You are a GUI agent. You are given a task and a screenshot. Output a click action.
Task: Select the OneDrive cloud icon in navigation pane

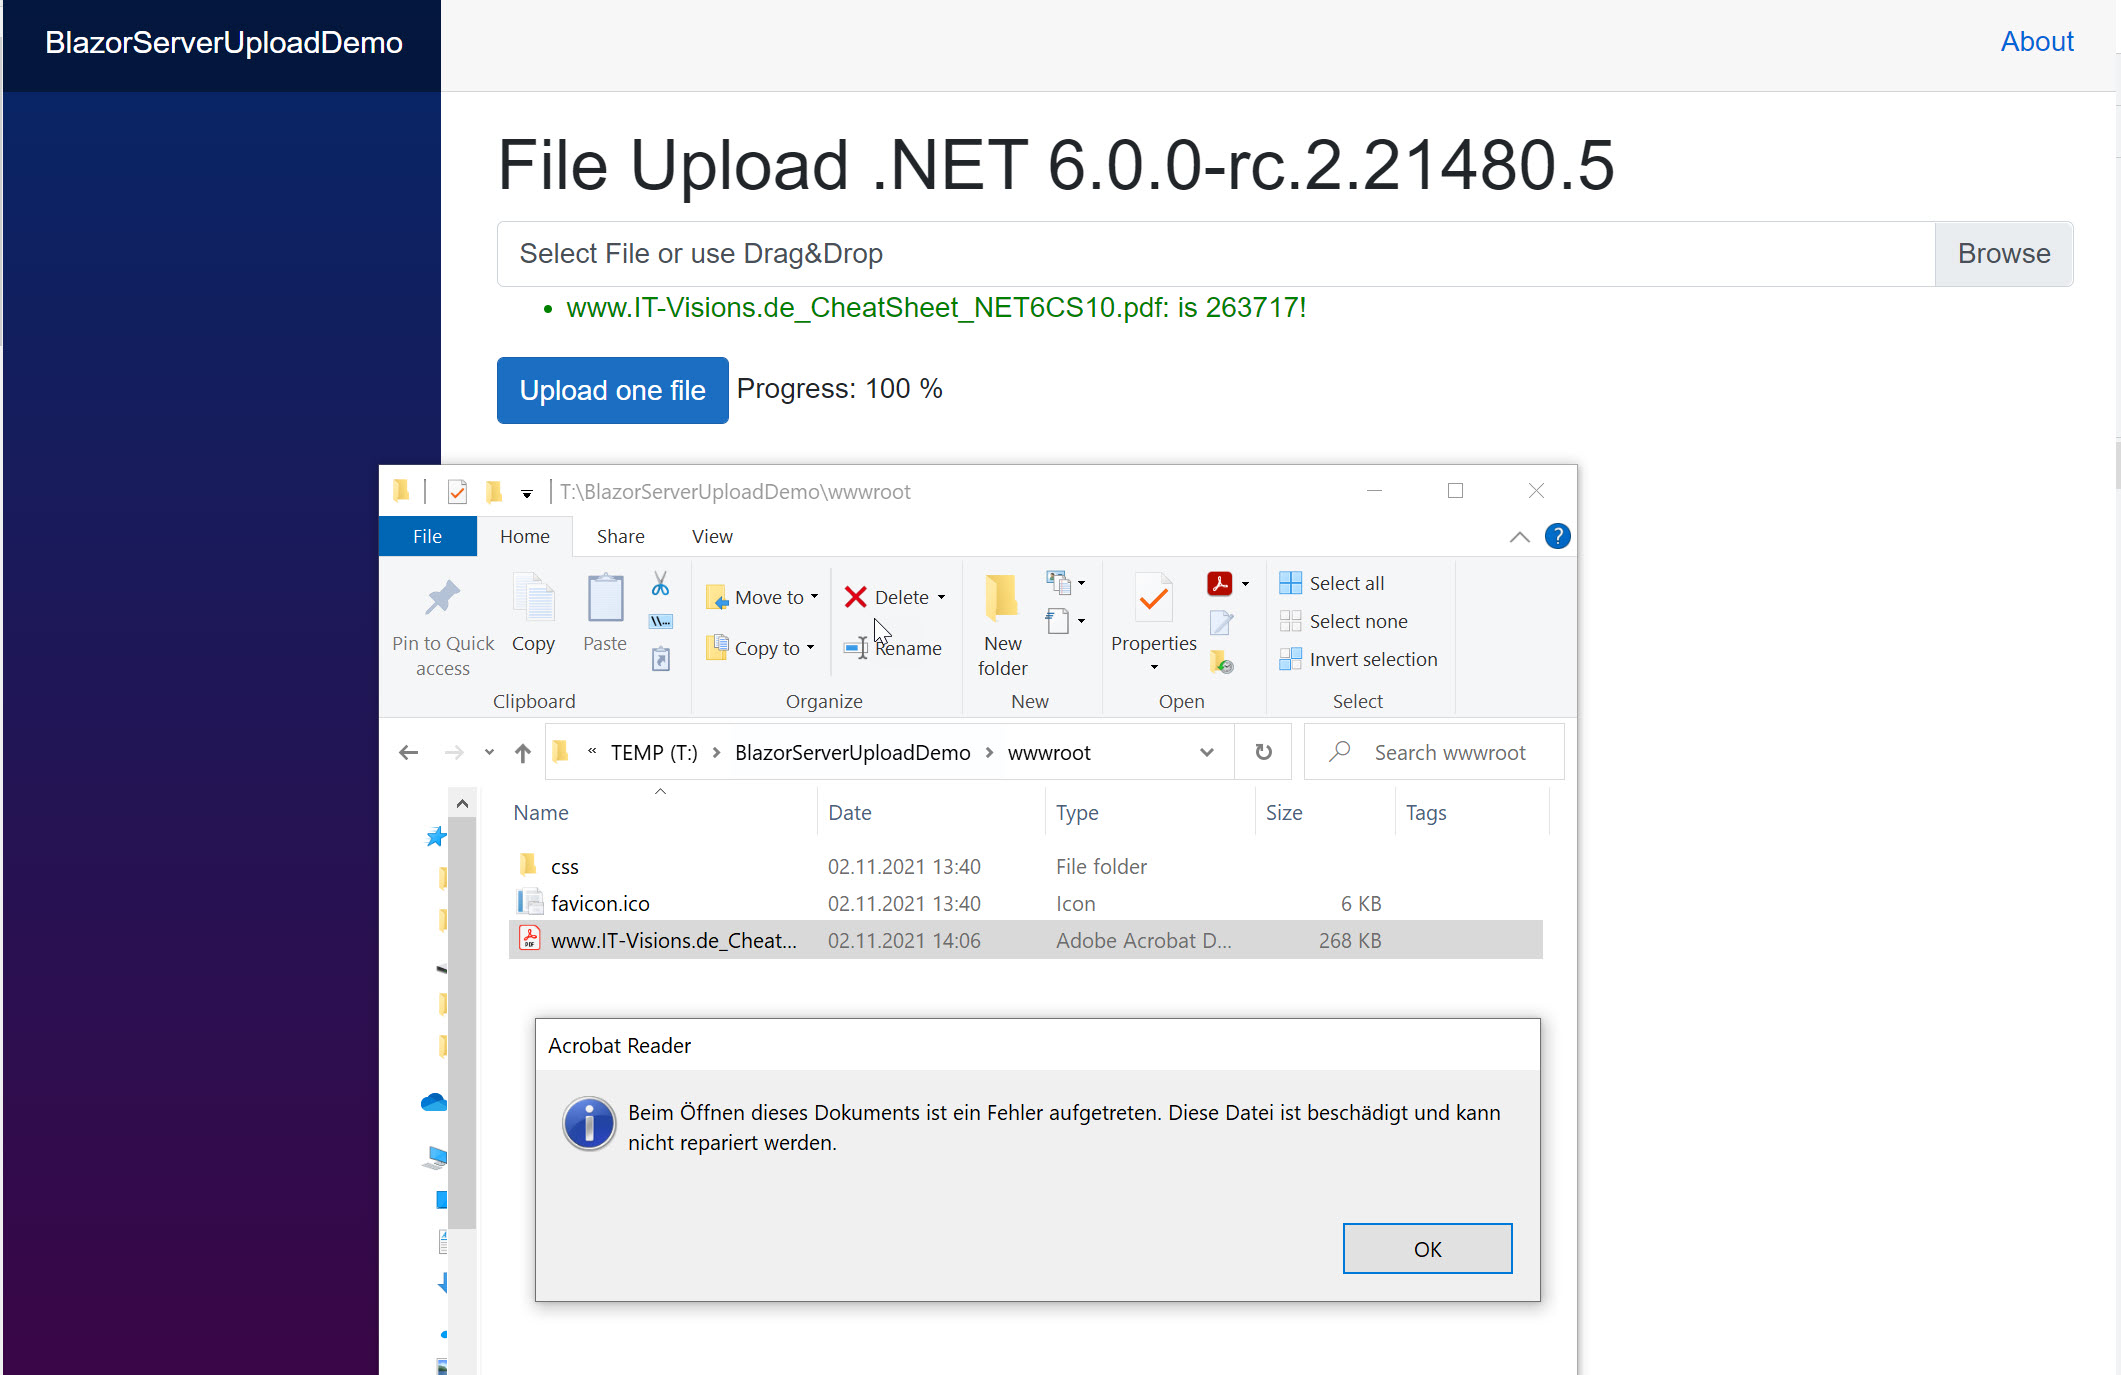click(x=434, y=1101)
